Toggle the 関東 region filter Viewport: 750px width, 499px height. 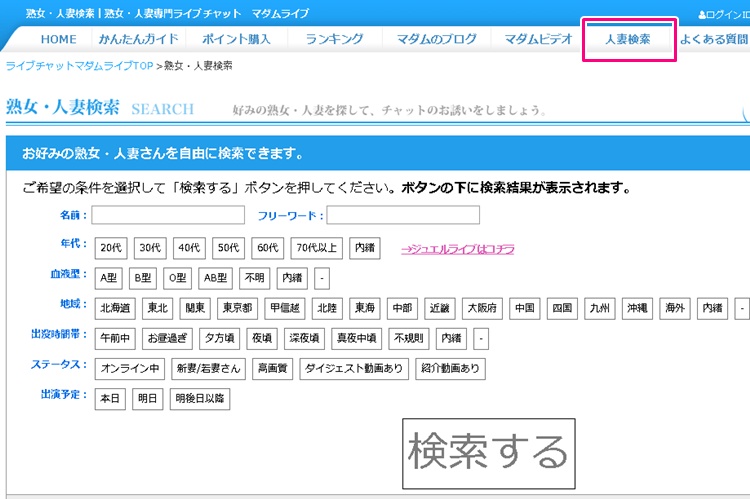point(195,308)
